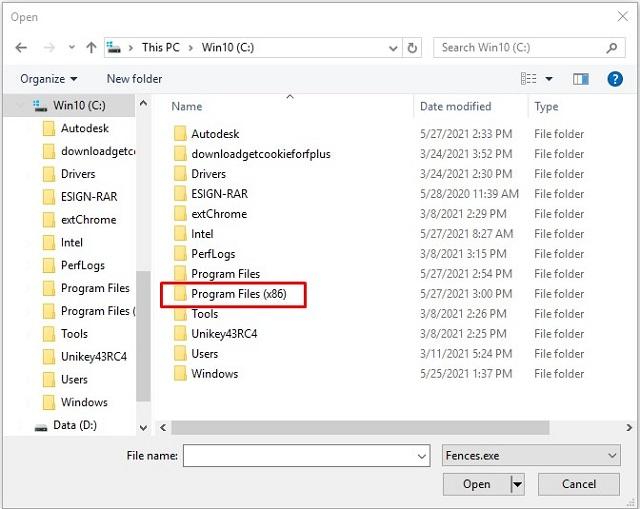Select This PC in the address bar
Screen dimensions: 640x509
161,47
